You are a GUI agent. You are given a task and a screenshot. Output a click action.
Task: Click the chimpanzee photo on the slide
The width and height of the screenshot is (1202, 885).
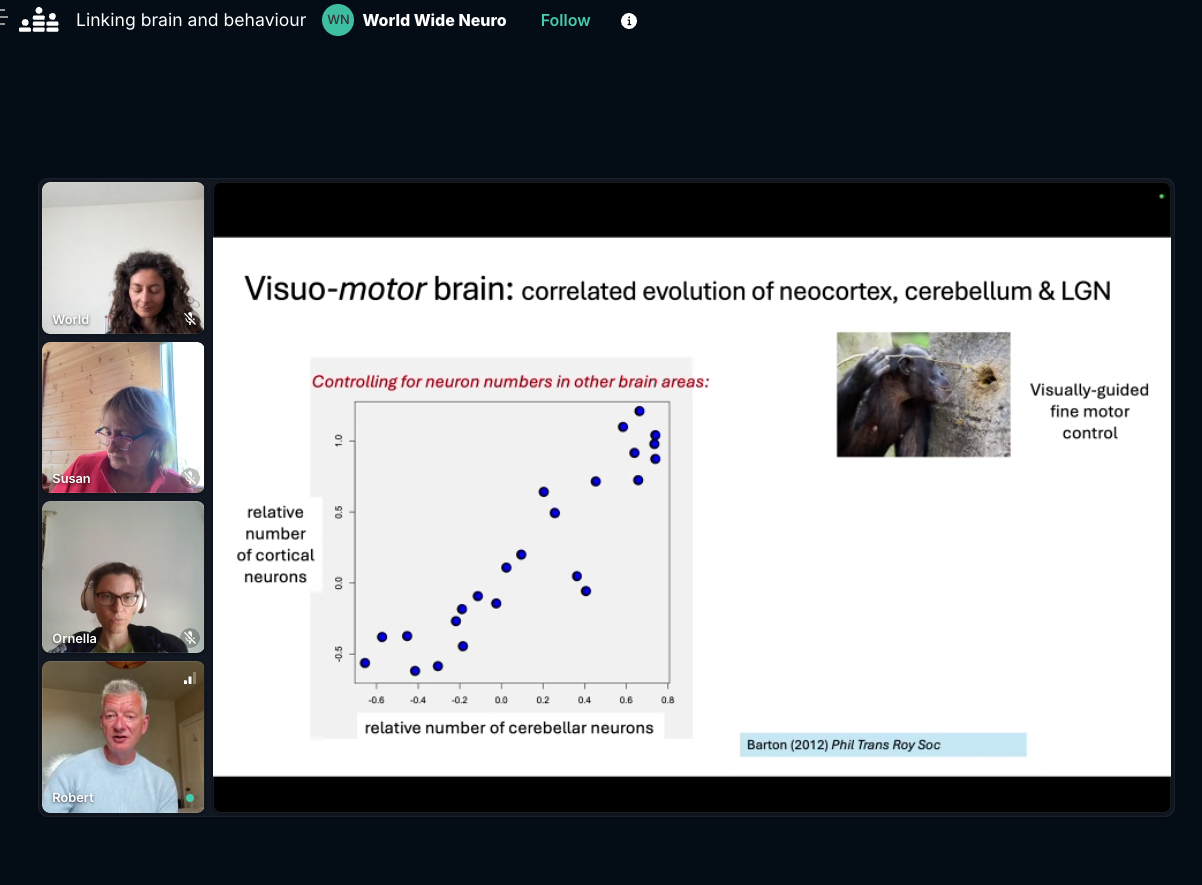pyautogui.click(x=923, y=394)
